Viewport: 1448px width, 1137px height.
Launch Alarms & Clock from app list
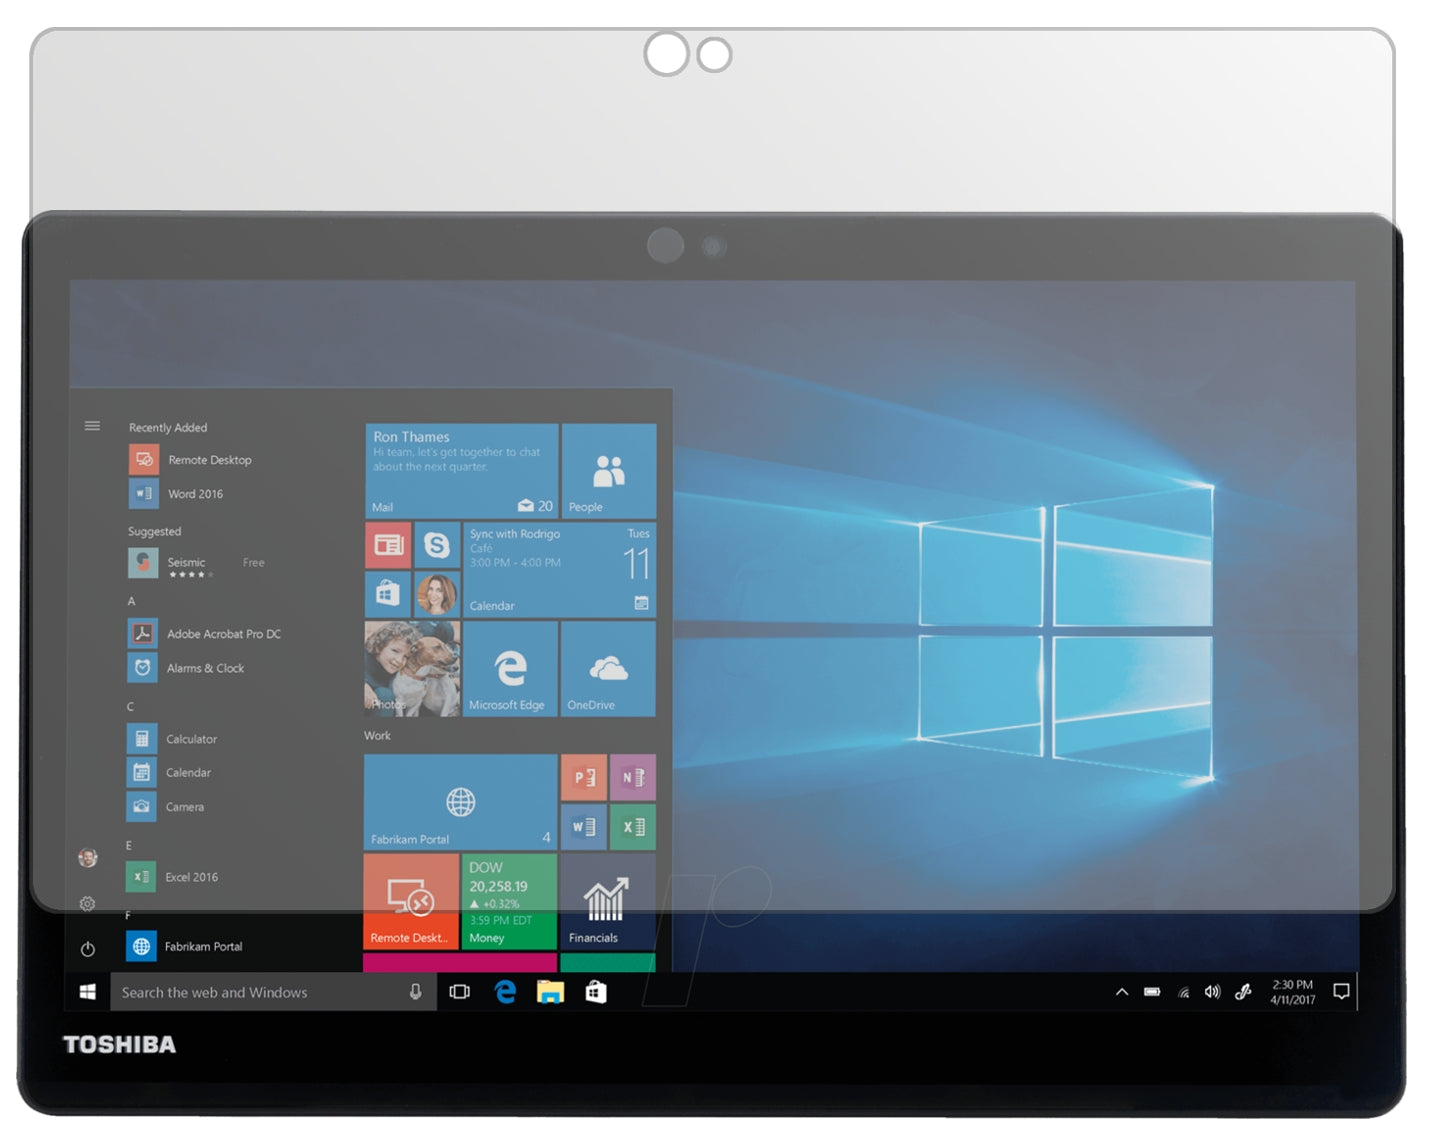tap(186, 668)
